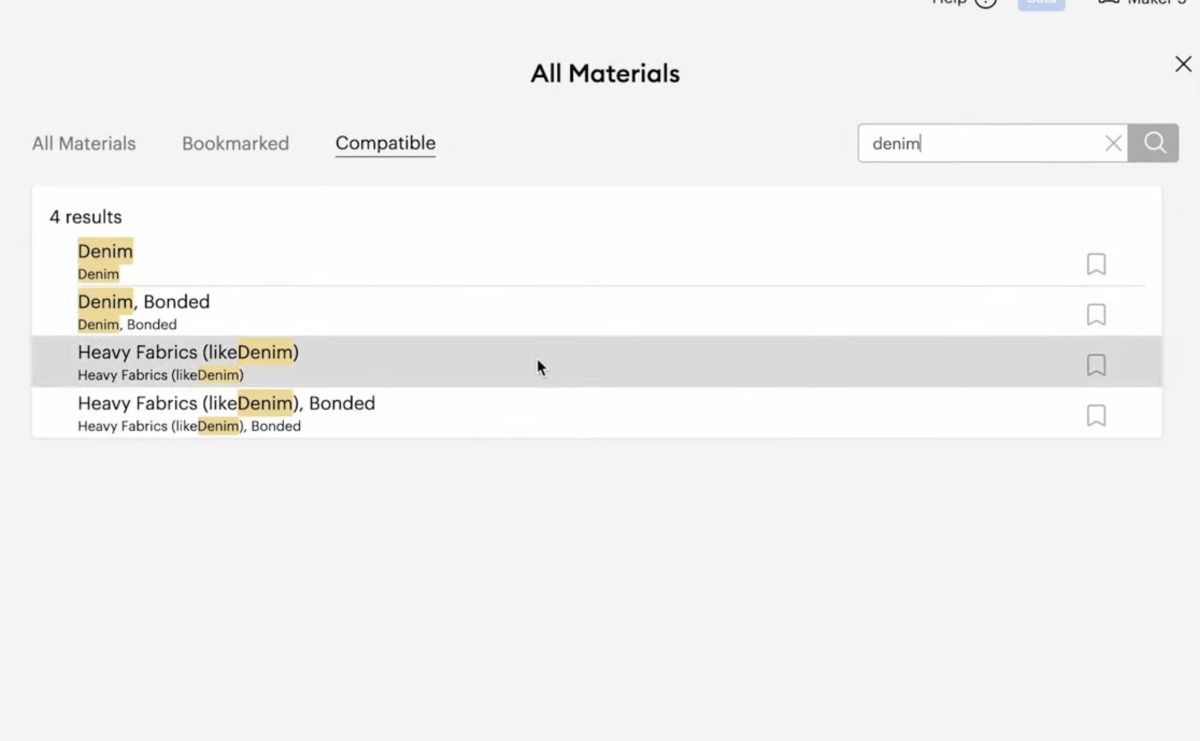The height and width of the screenshot is (741, 1200).
Task: Bookmark Heavy Fabrics (like Denim), Bonded
Action: coord(1096,415)
